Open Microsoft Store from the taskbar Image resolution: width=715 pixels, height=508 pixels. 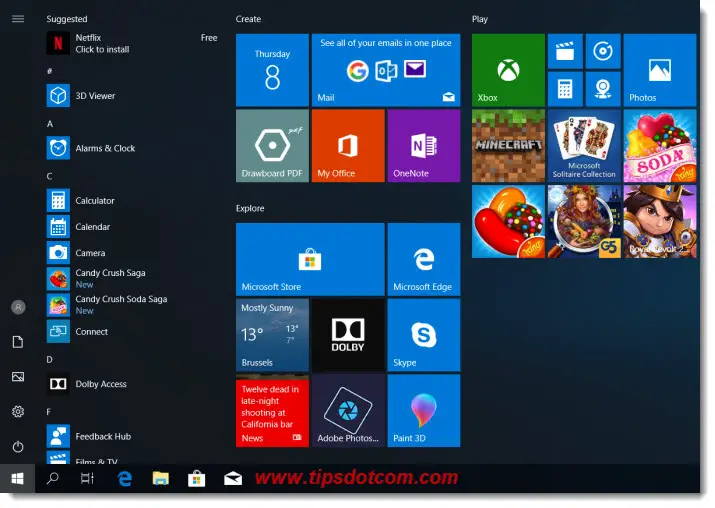pos(197,478)
